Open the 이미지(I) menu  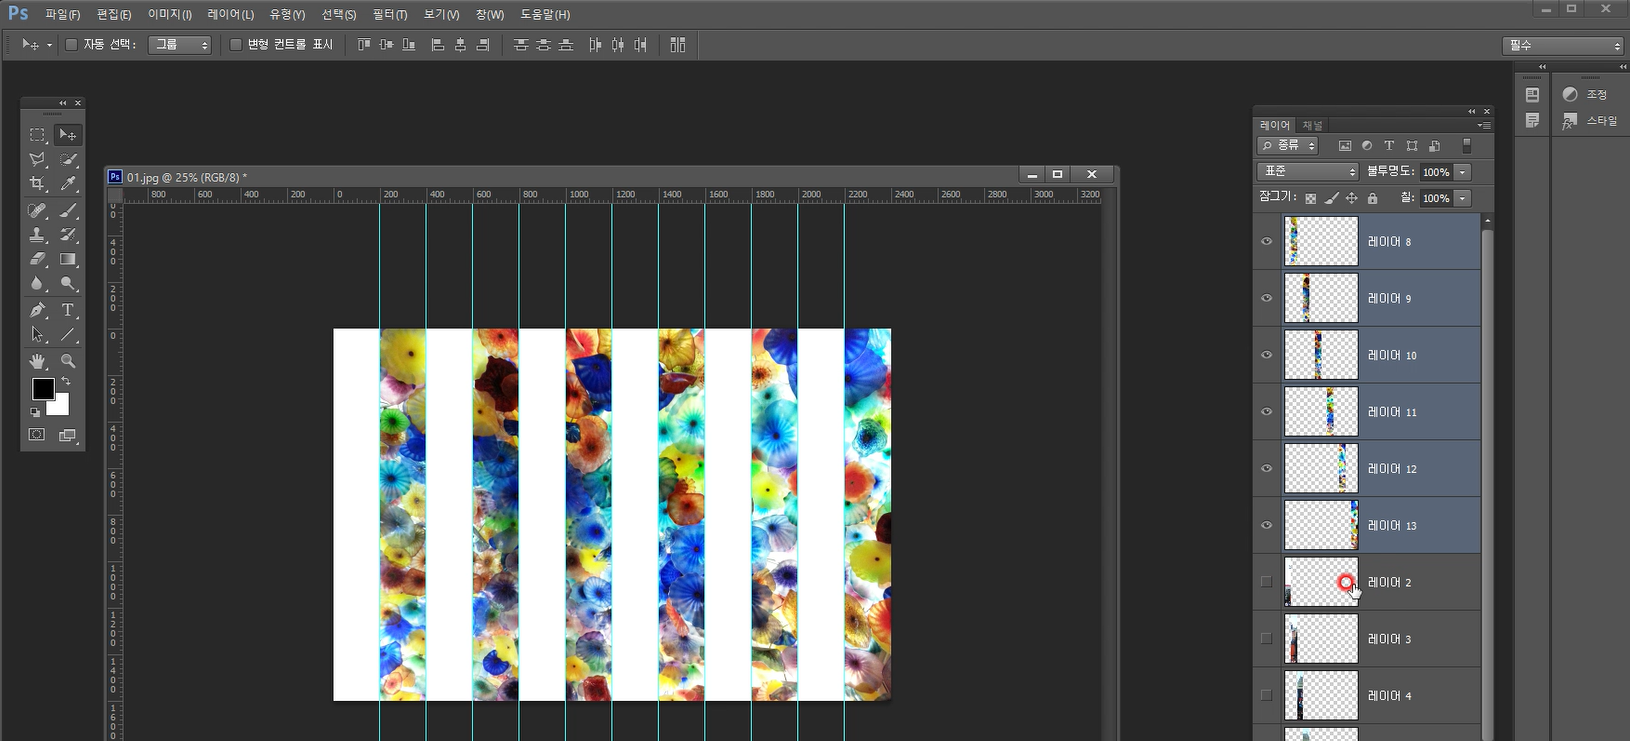[170, 15]
